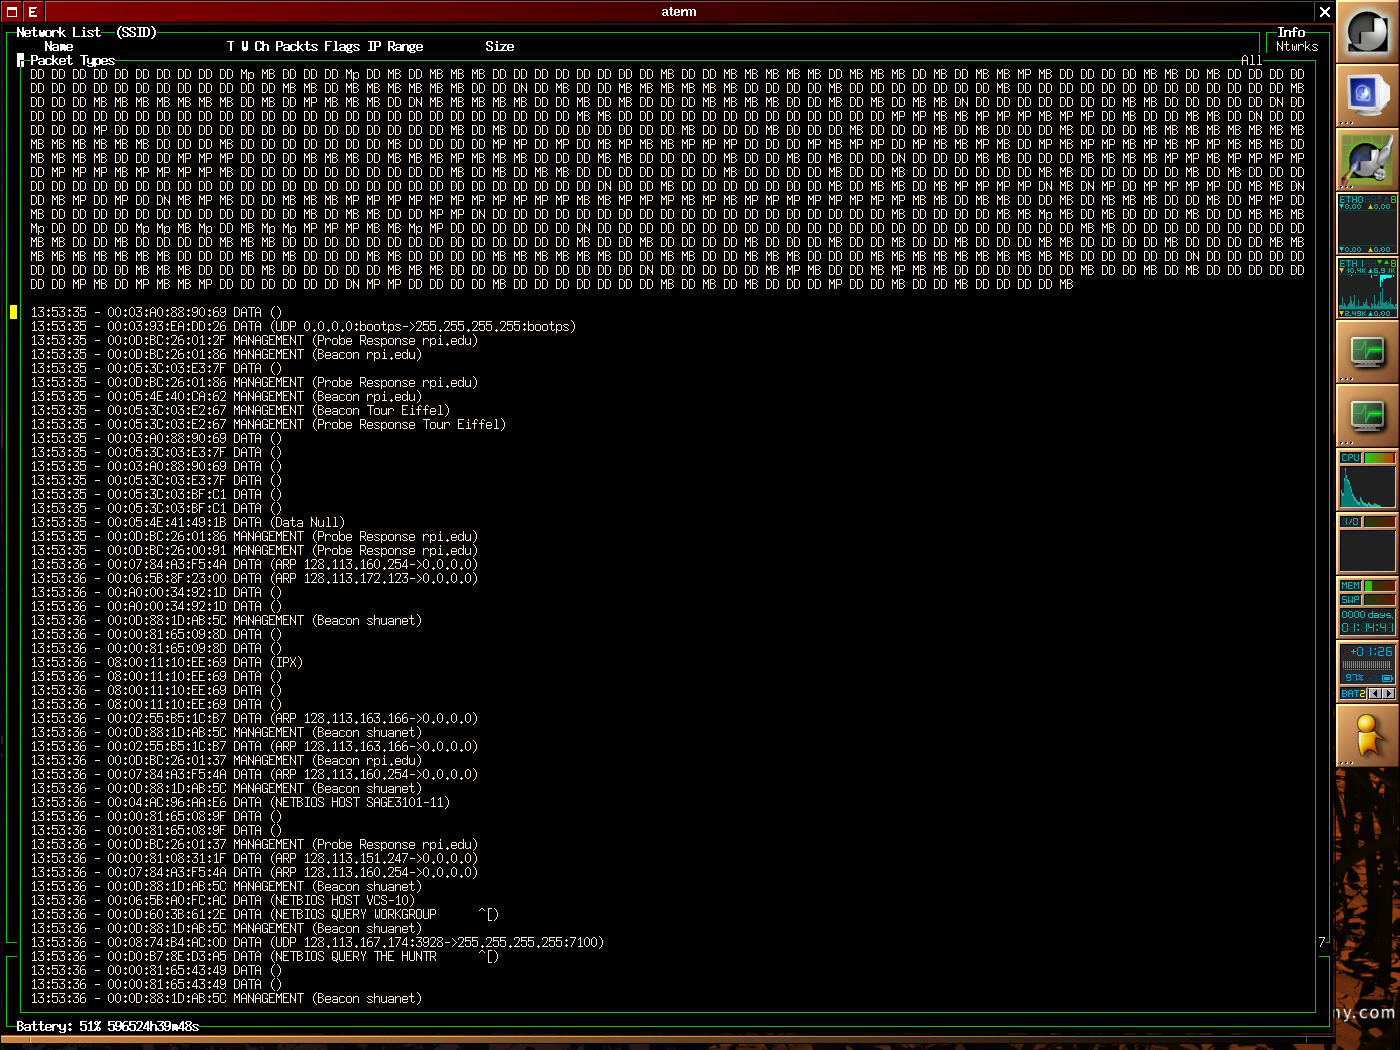Click the UDP bootps packet line
Viewport: 1400px width, 1050px height.
click(303, 326)
